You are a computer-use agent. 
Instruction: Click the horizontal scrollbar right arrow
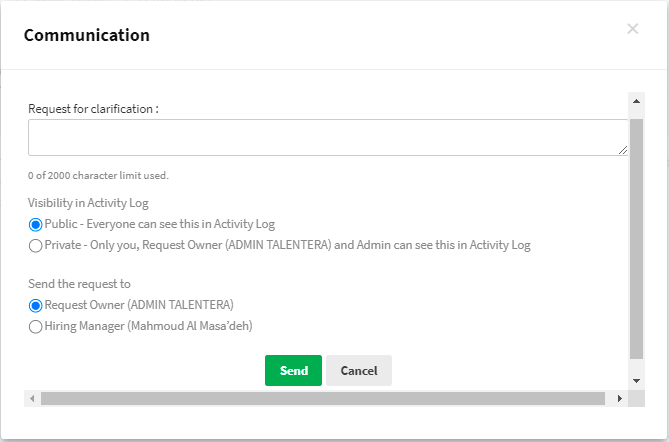tap(620, 398)
